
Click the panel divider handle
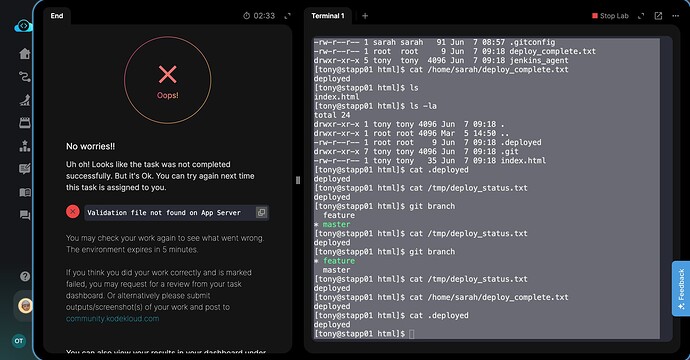[x=298, y=180]
